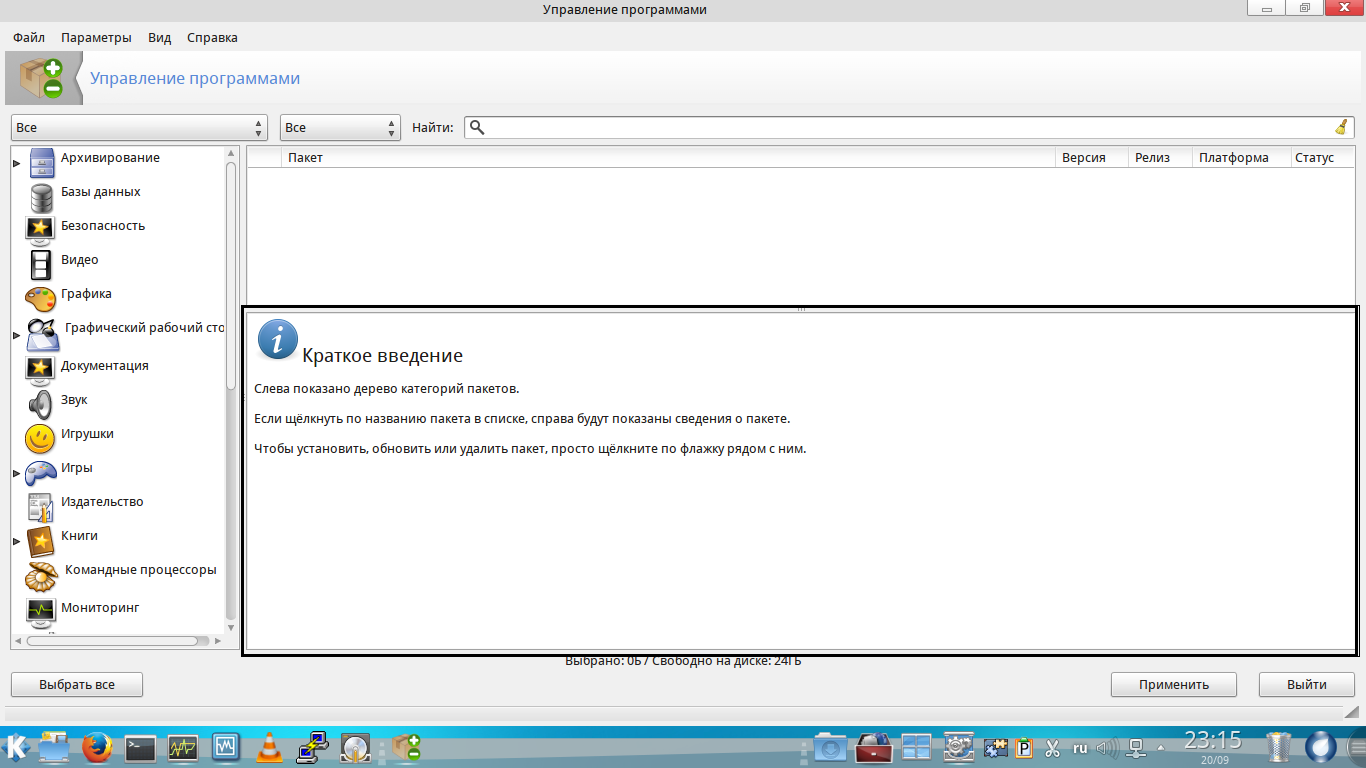
Task: Click the Применить button
Action: point(1174,685)
